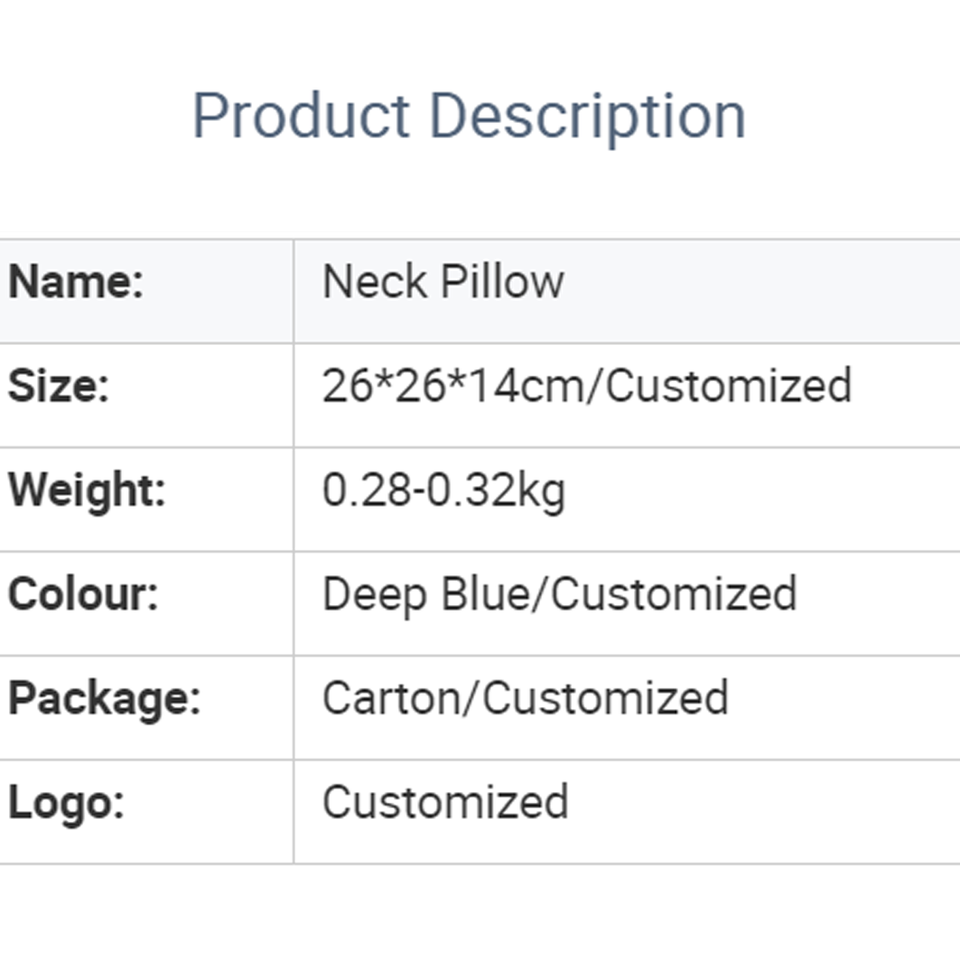This screenshot has width=960, height=960.
Task: Click the "Neck Pillow" value cell
Action: pyautogui.click(x=443, y=282)
